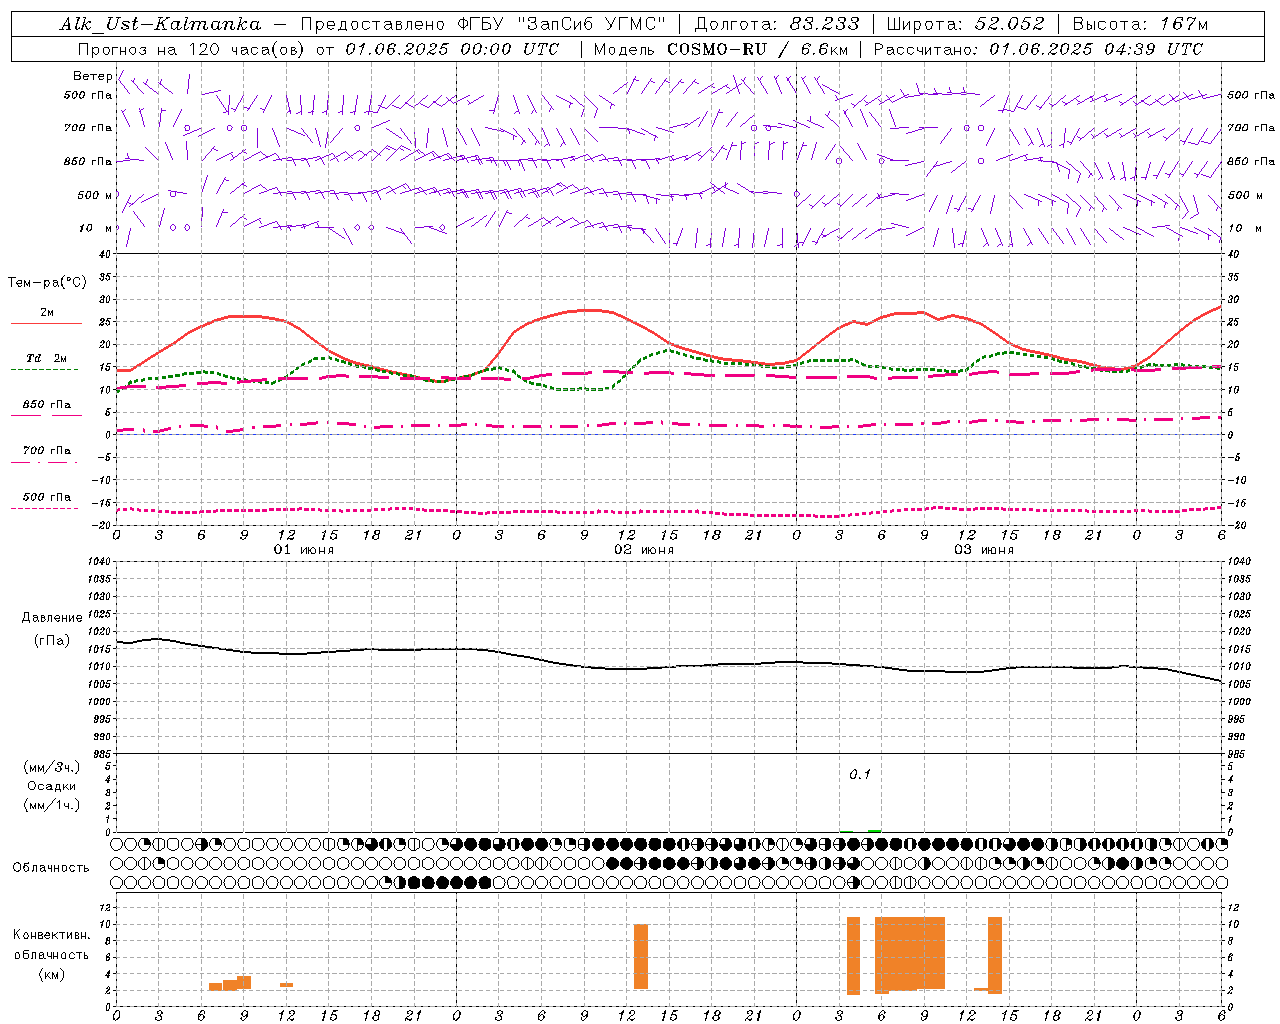Click the orange convective bar near 12h on 02 июня
1280x1024 pixels.
[x=641, y=957]
